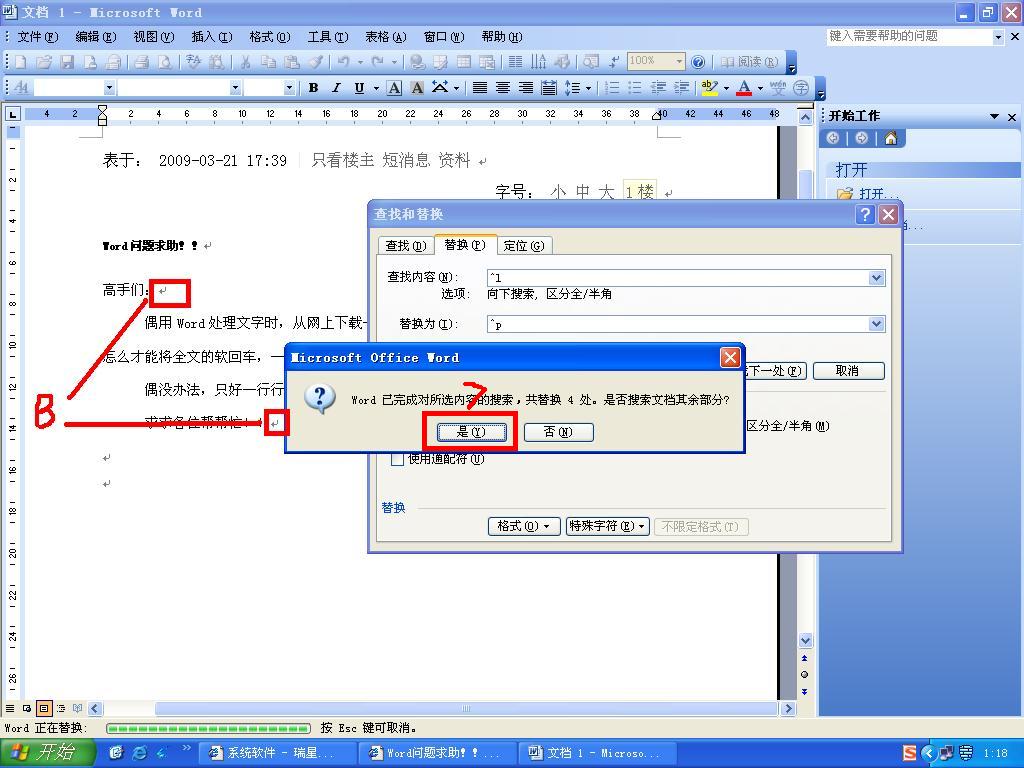Click the Center alignment icon

tap(503, 88)
